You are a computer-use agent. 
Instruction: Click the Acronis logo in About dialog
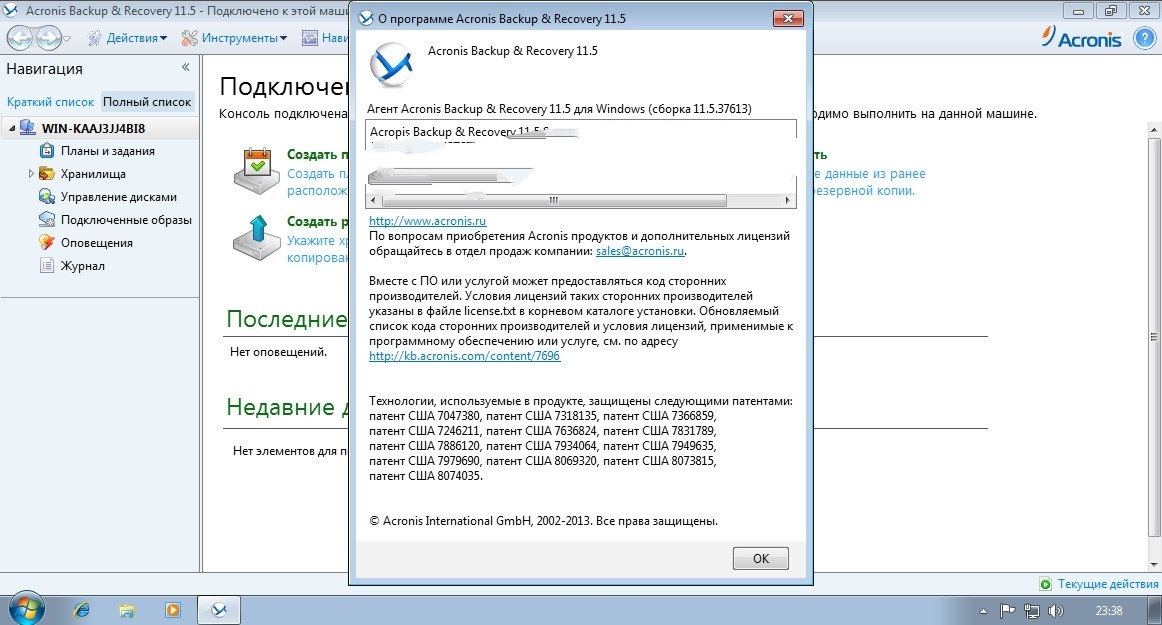pos(391,65)
